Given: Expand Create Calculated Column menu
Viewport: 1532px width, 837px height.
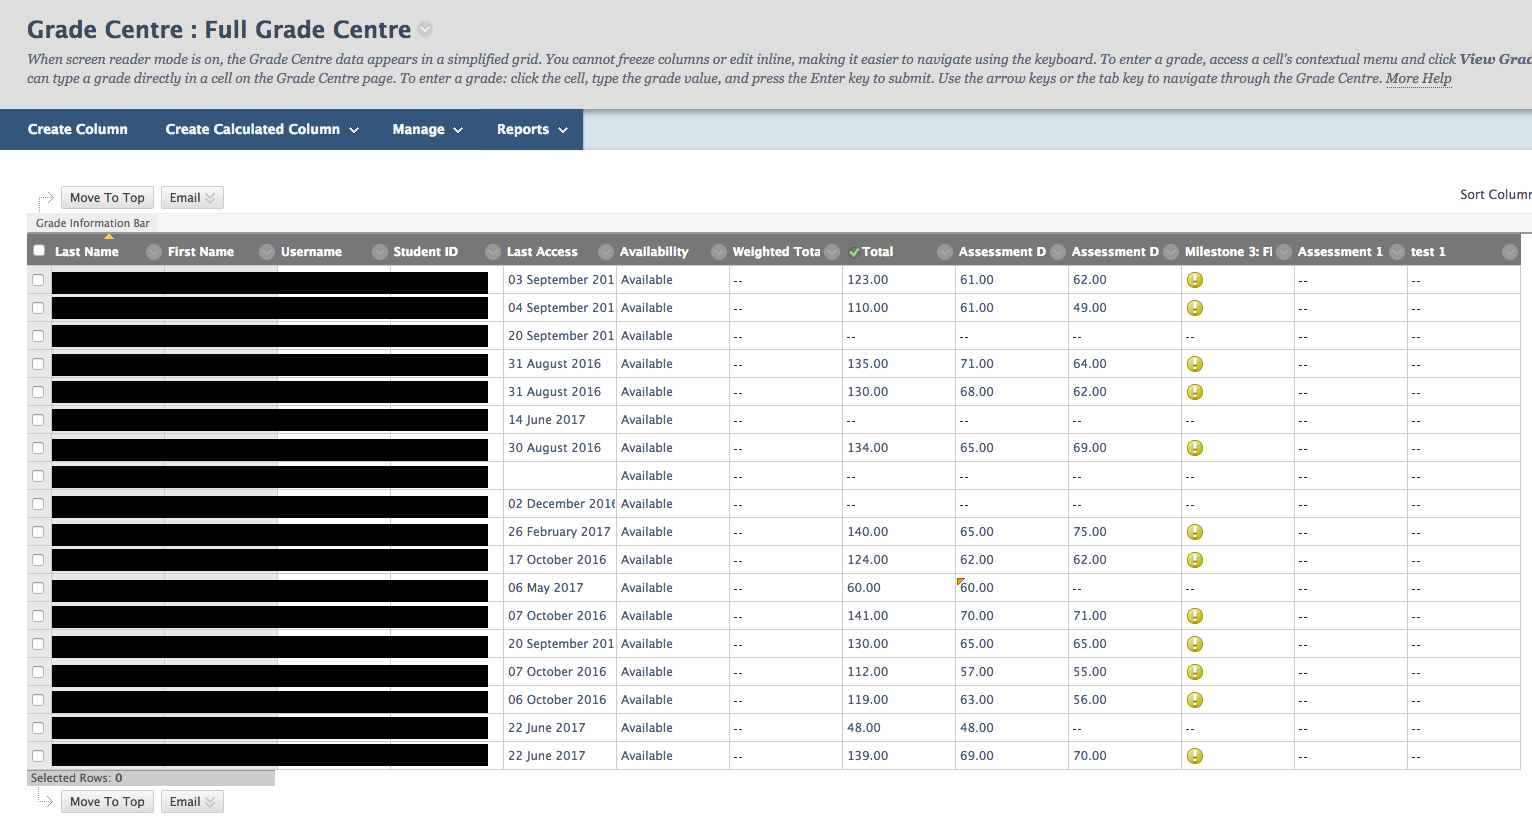Looking at the screenshot, I should click(262, 130).
